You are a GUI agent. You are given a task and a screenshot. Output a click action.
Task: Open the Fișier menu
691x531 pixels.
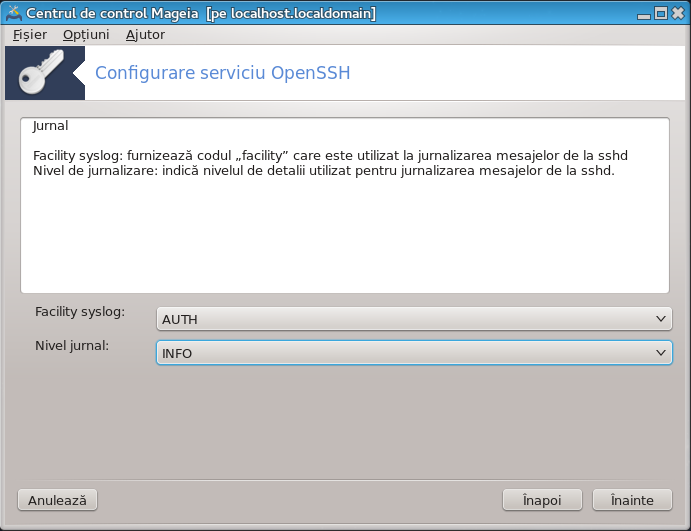pyautogui.click(x=30, y=34)
